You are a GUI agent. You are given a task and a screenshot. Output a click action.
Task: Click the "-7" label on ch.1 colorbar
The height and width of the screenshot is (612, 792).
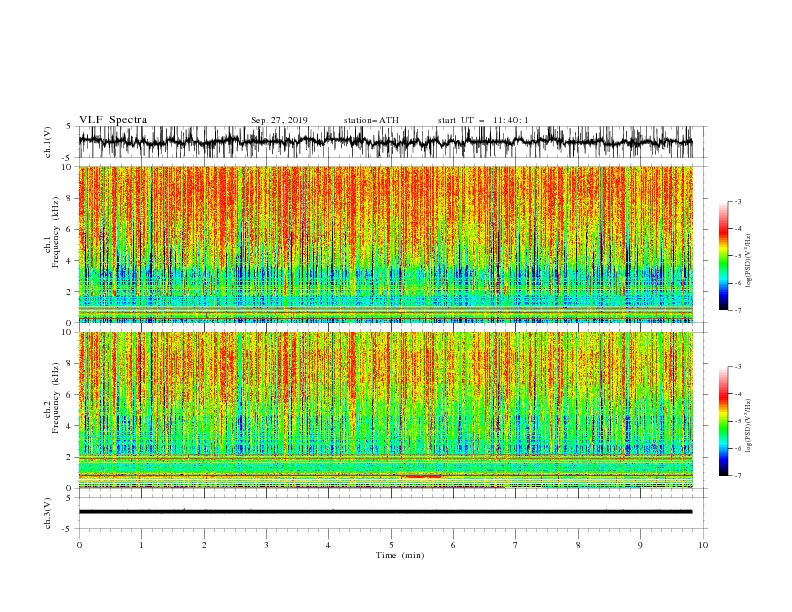click(x=737, y=310)
